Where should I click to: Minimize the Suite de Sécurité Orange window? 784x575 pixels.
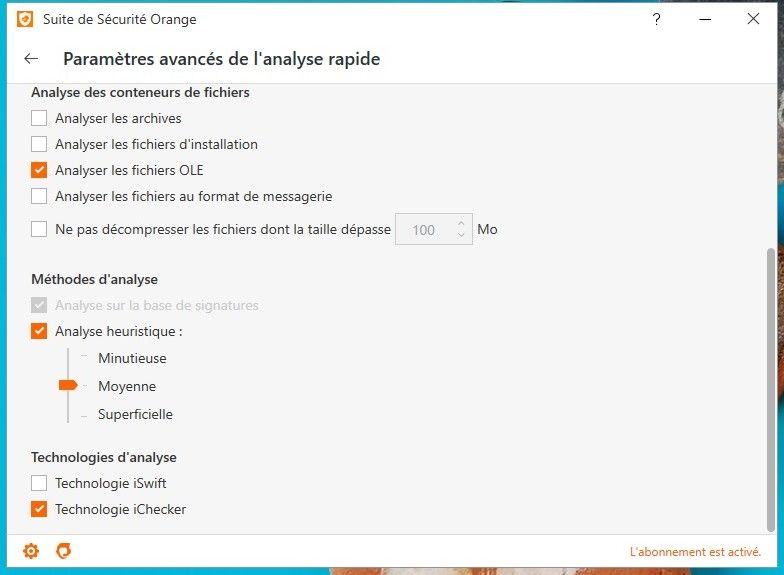click(x=705, y=19)
